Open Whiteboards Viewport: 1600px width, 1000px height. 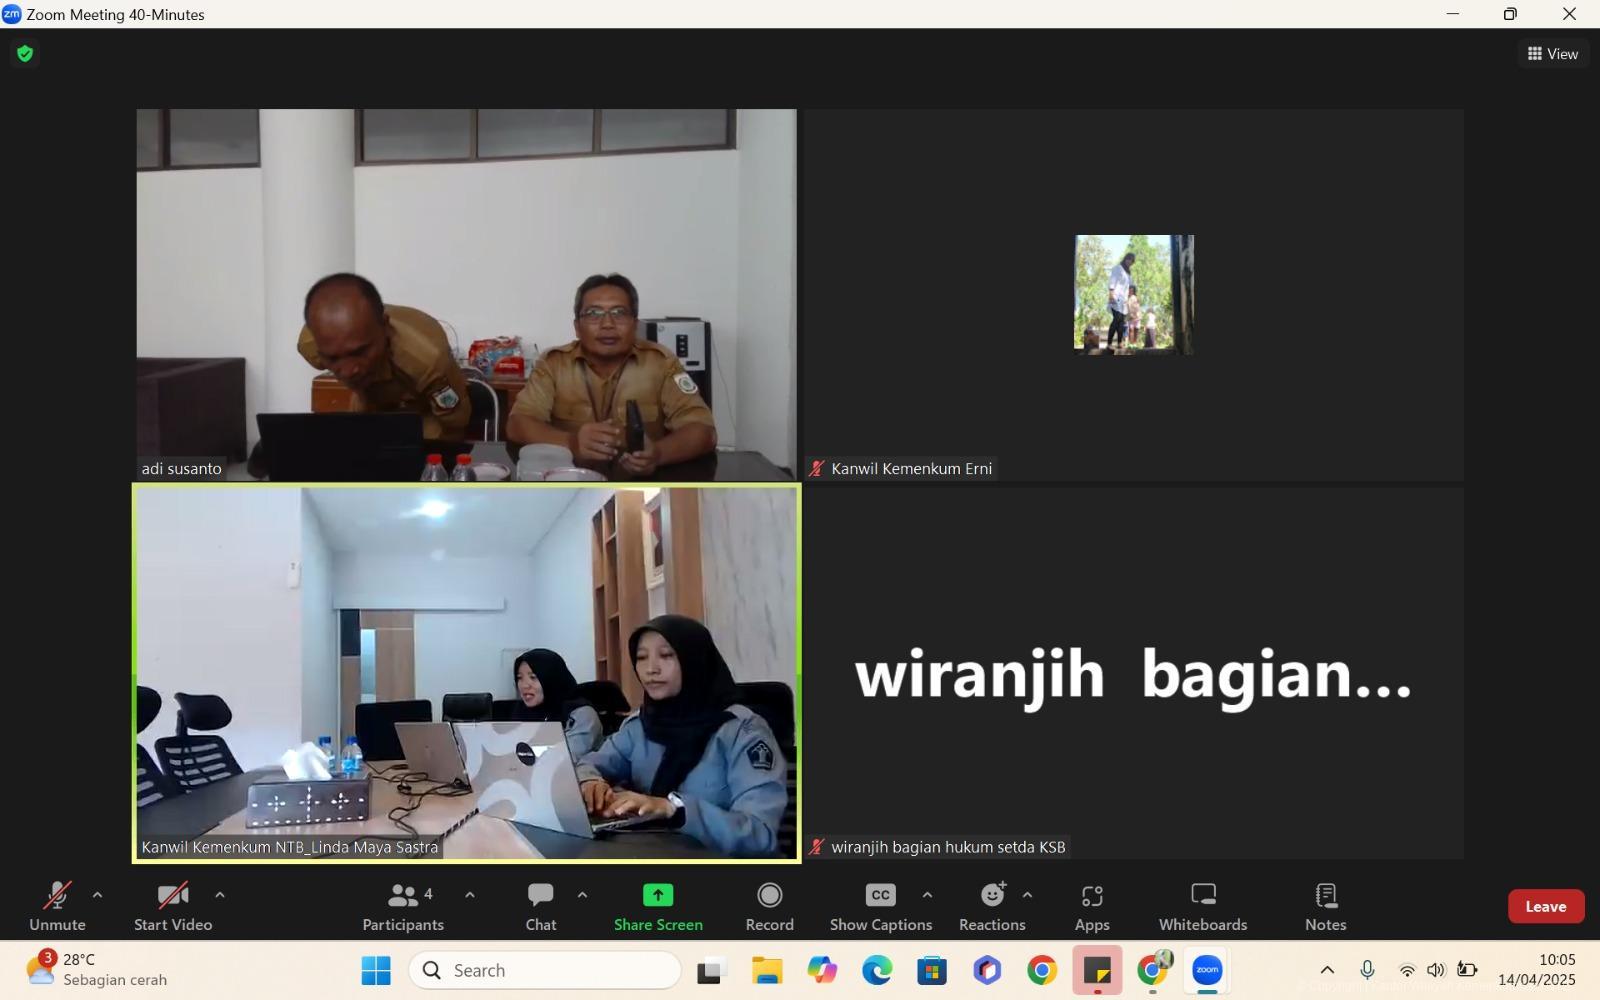(1203, 905)
